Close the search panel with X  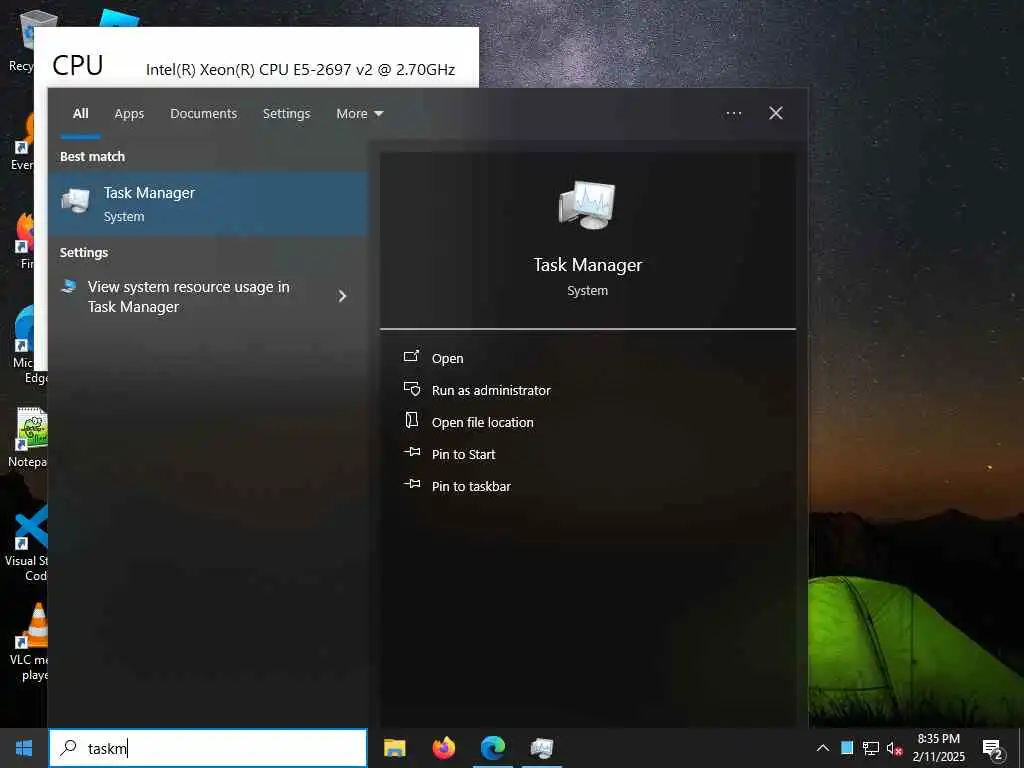pyautogui.click(x=776, y=114)
